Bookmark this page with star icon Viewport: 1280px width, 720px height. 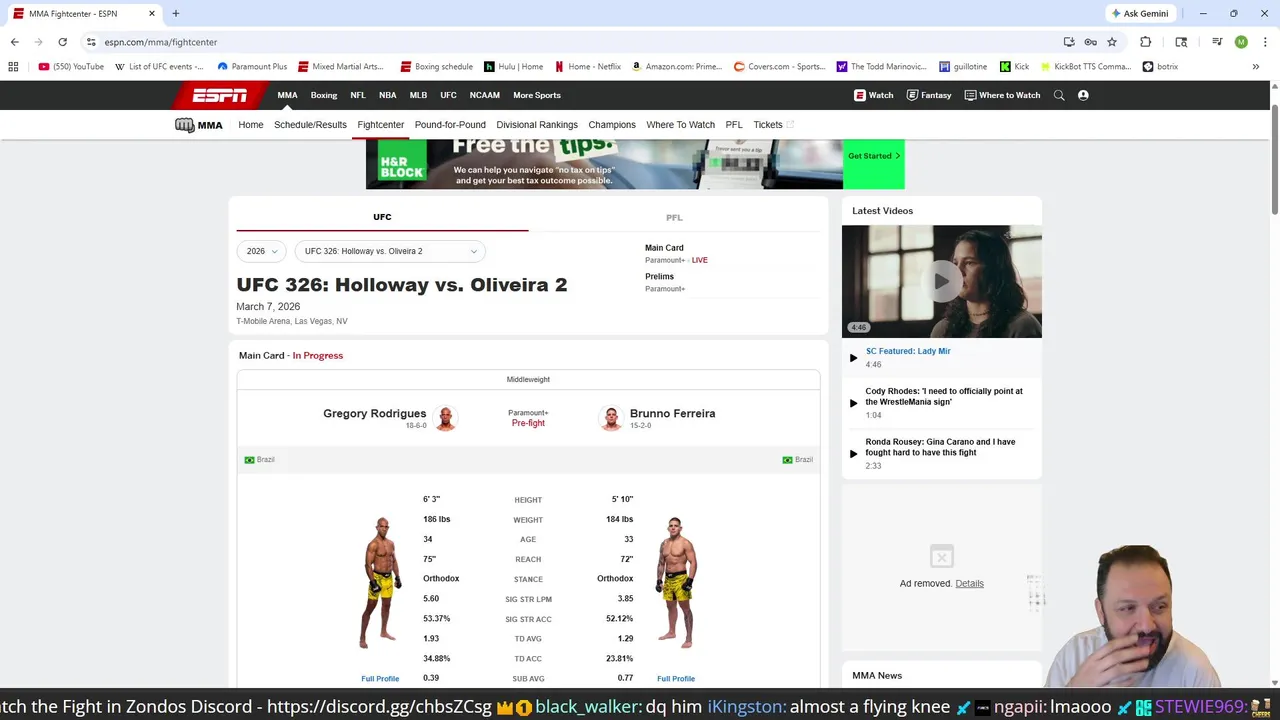(x=1111, y=42)
